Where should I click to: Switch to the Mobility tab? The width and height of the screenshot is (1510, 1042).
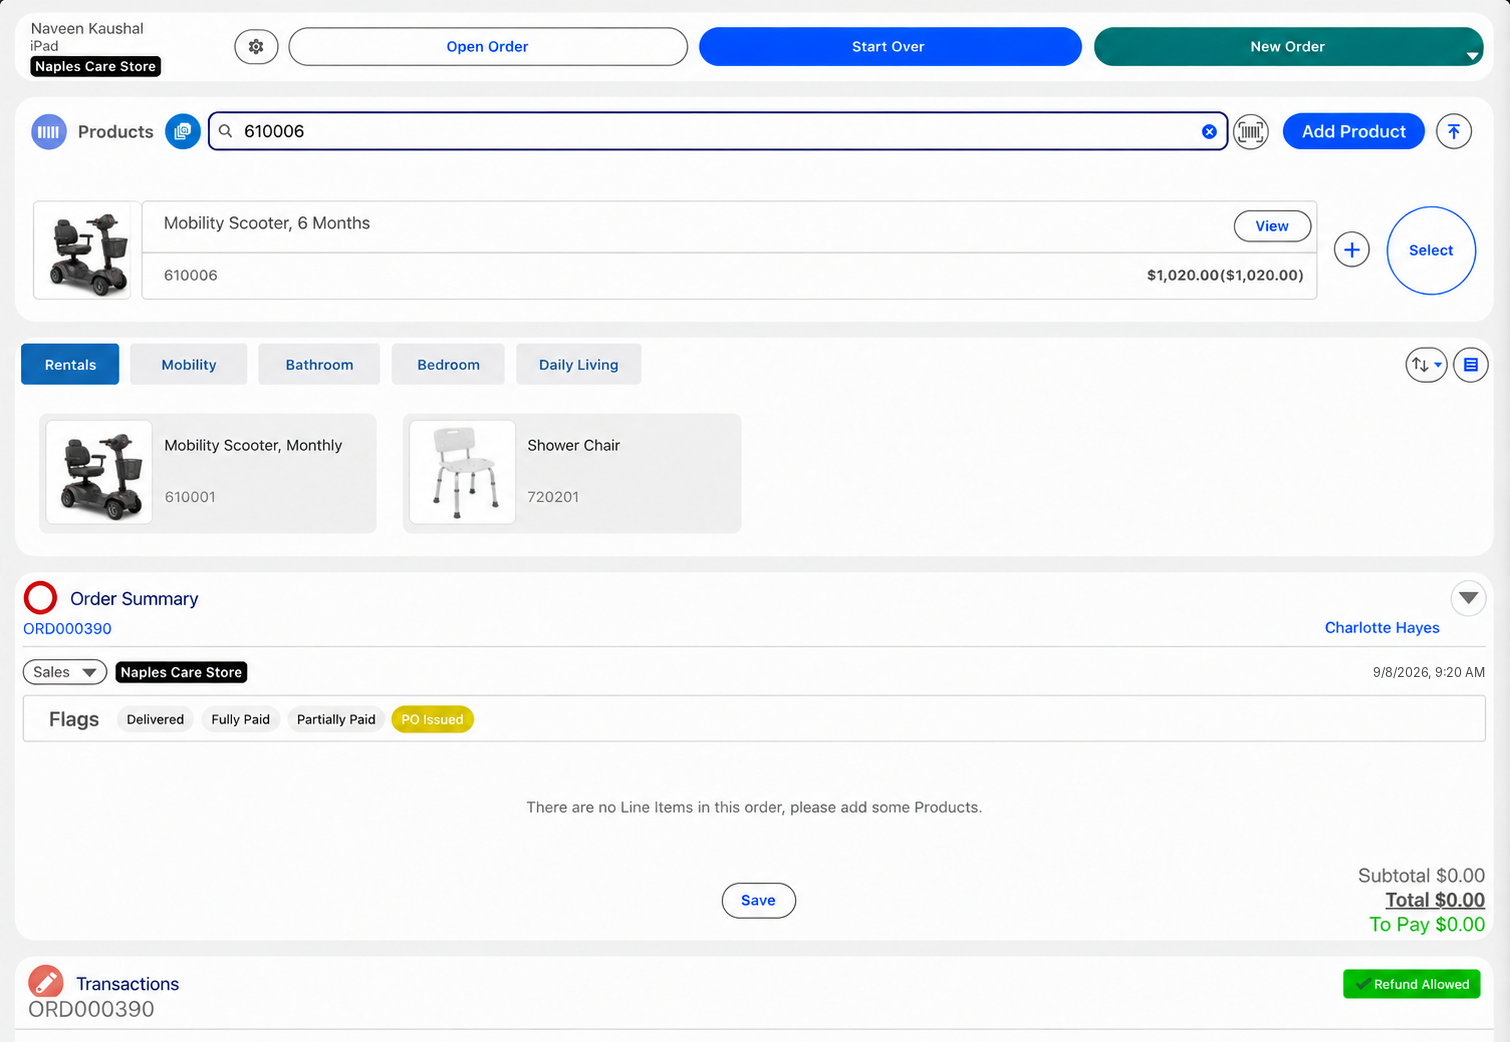click(x=189, y=365)
